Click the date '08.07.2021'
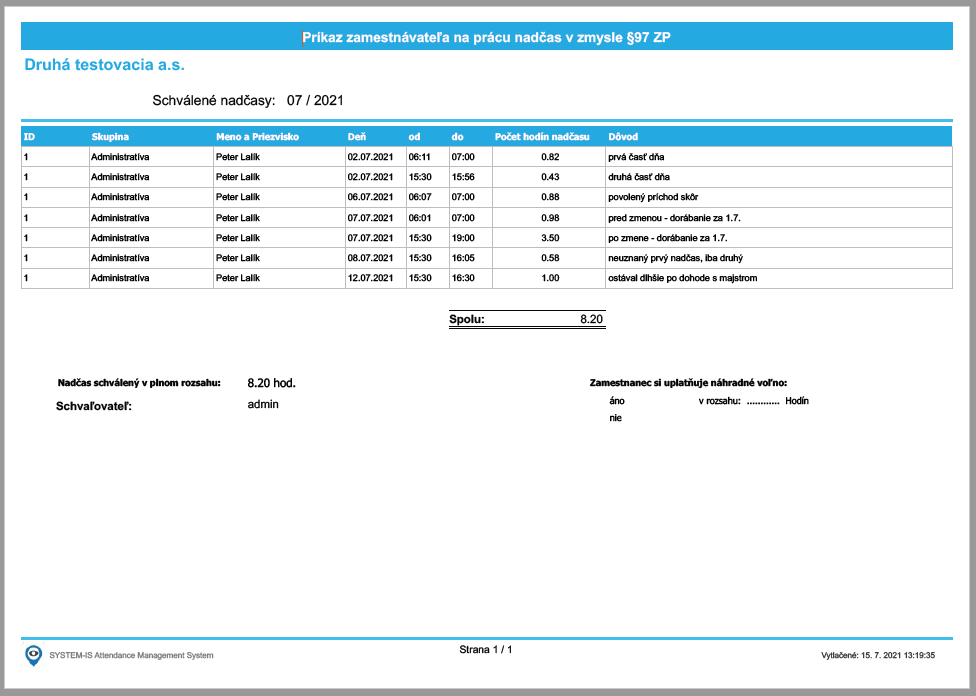 (x=370, y=258)
